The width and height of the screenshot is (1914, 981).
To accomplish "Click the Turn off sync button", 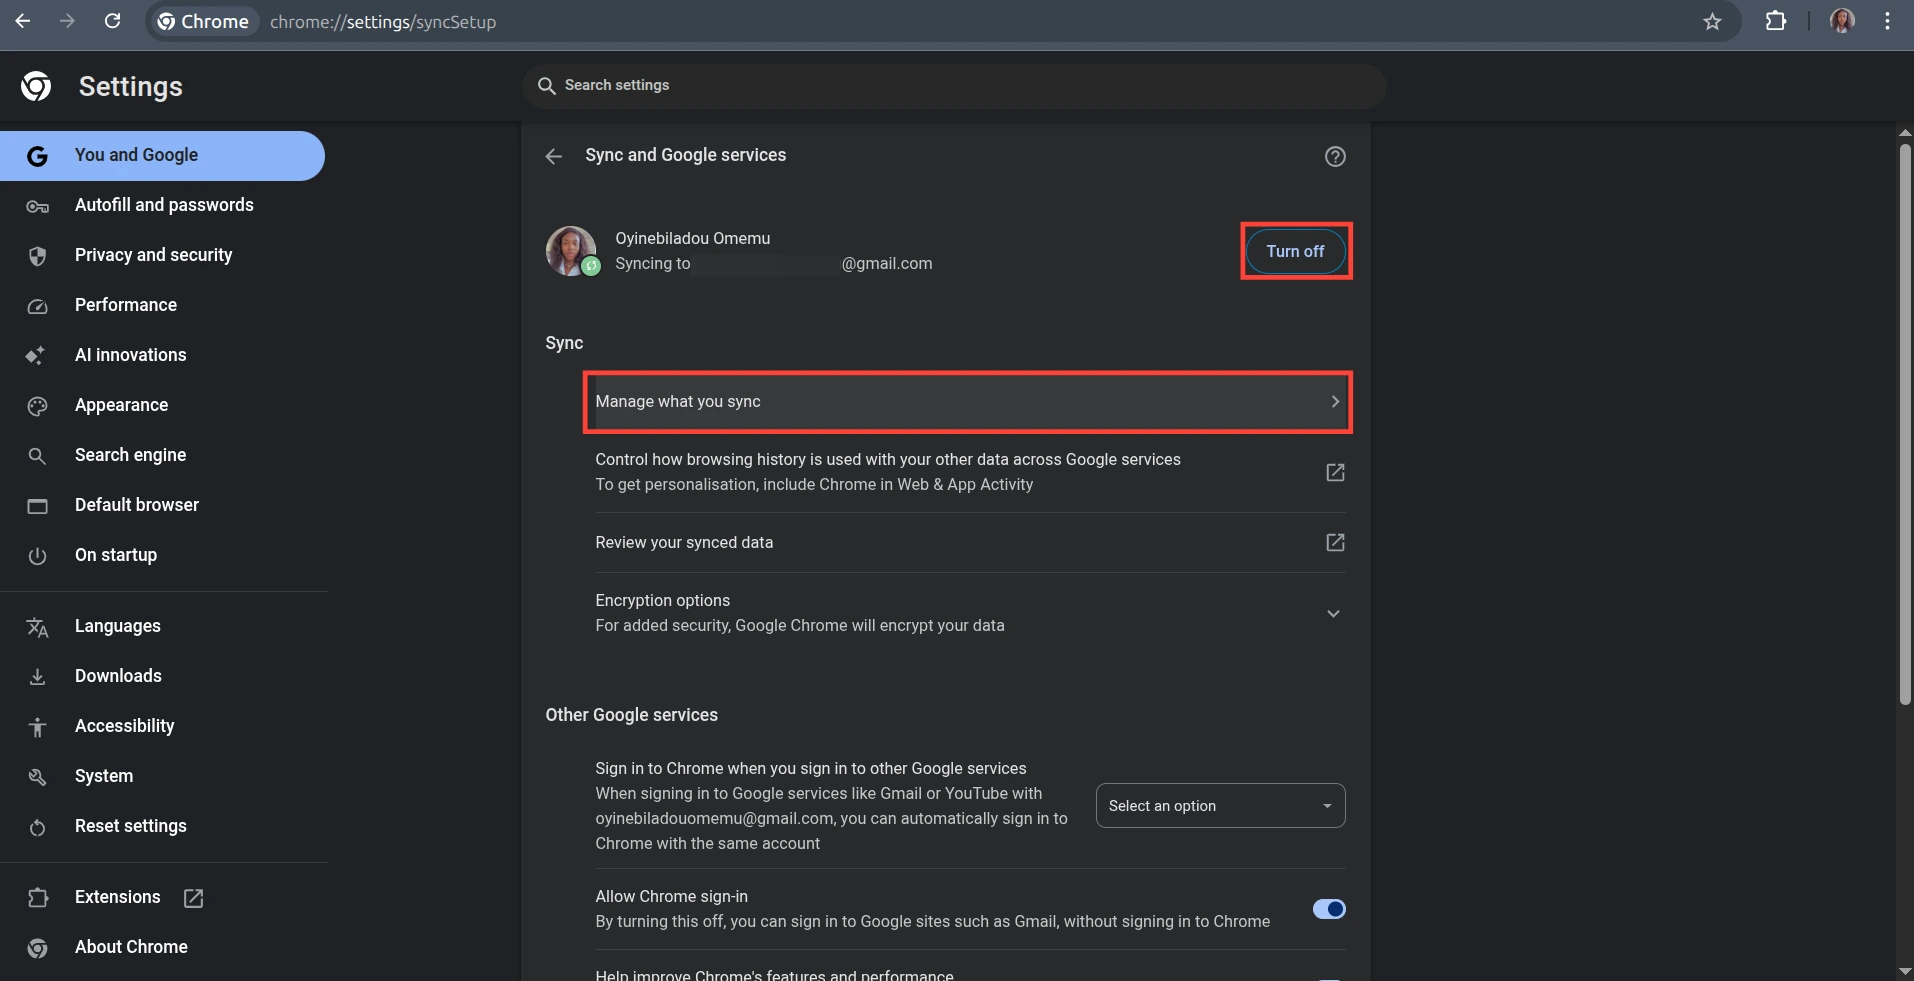I will (1295, 251).
